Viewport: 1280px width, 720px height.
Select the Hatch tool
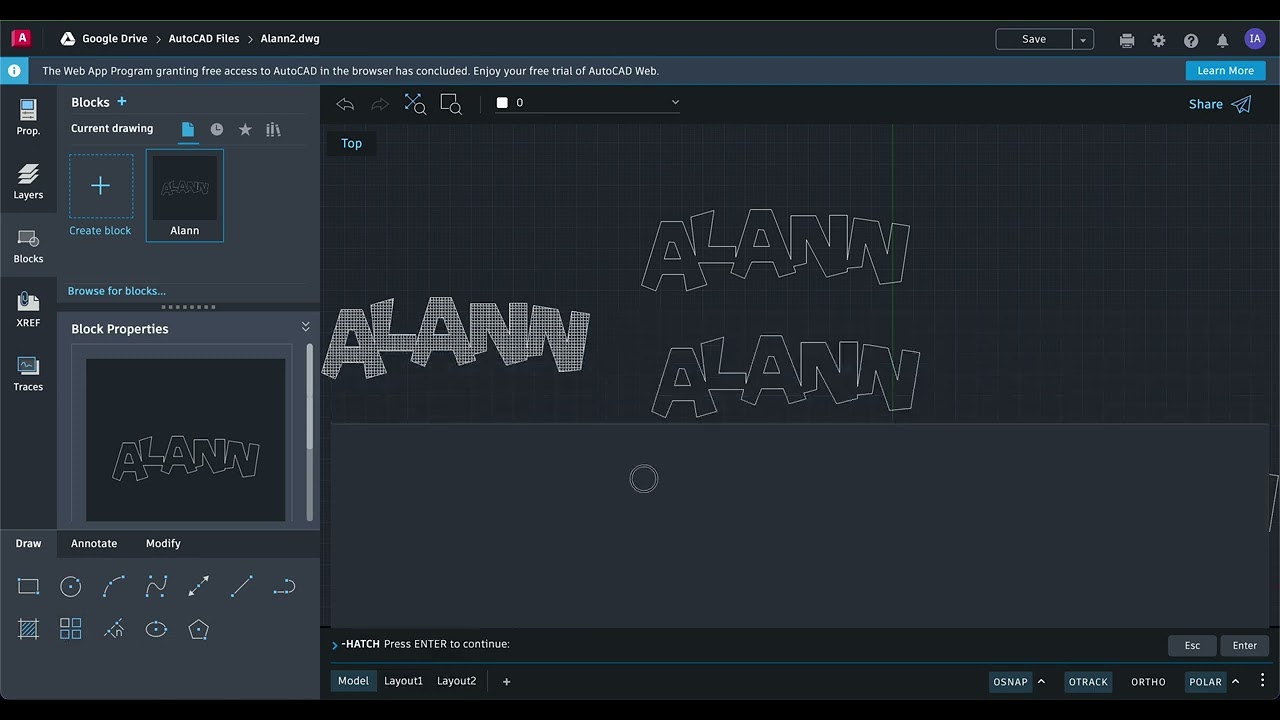[x=28, y=629]
